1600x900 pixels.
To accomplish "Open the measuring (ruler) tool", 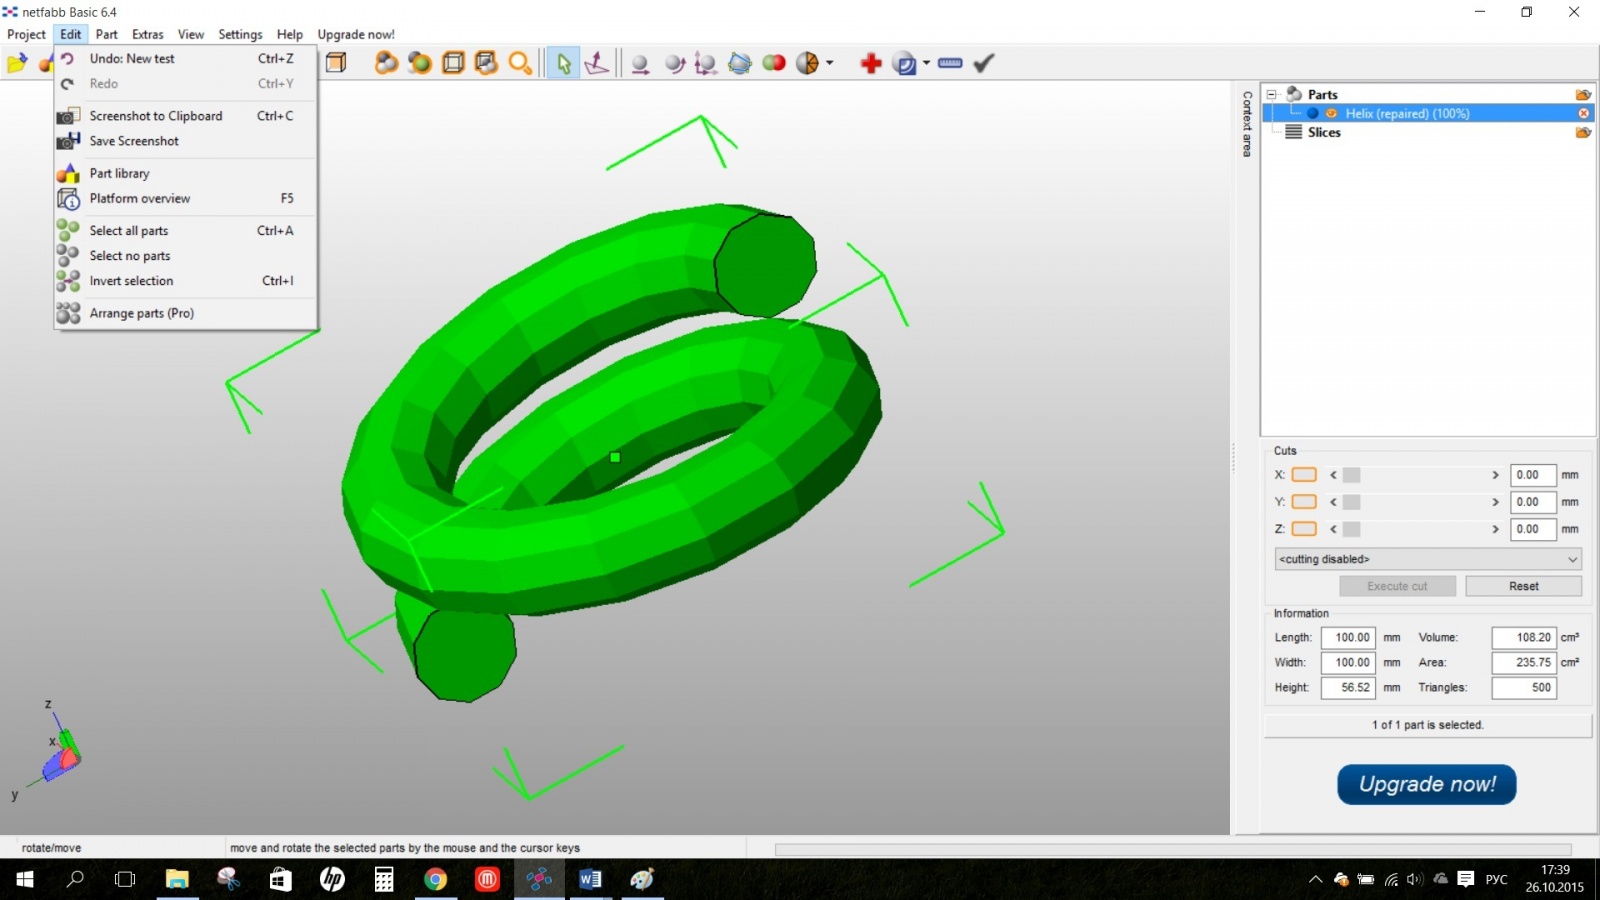I will pos(950,62).
